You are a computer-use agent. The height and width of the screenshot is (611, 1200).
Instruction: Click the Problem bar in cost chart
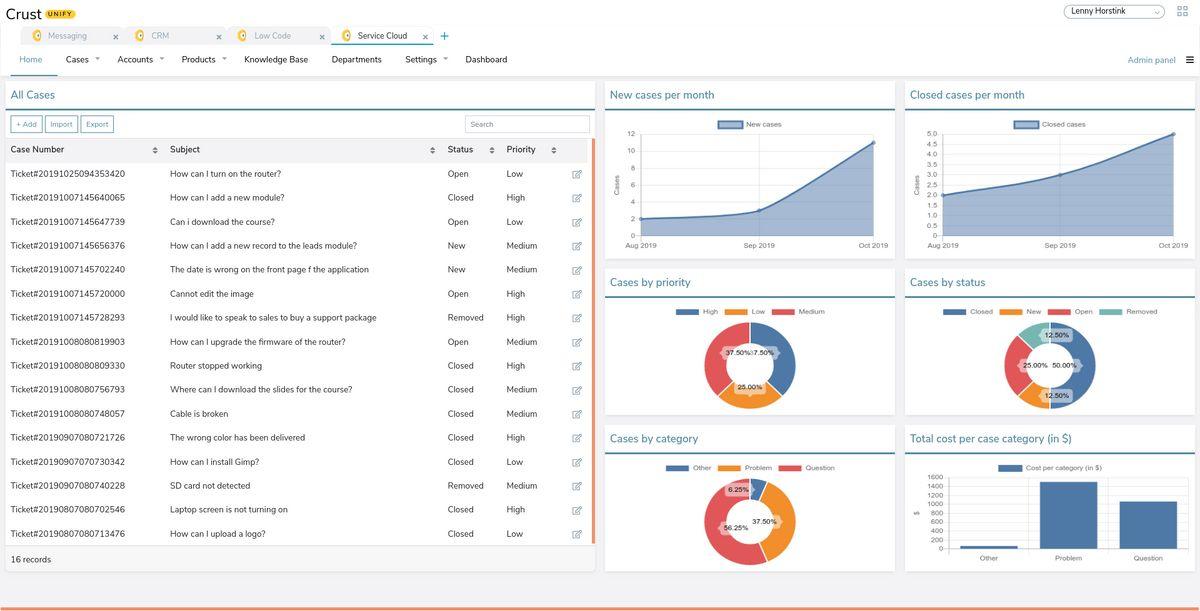point(1068,515)
